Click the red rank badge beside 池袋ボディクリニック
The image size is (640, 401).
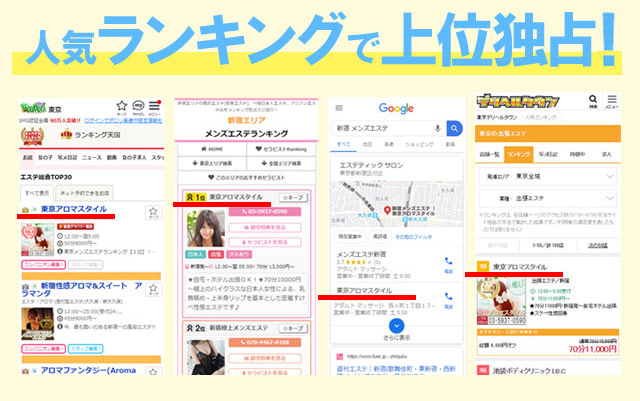[483, 370]
